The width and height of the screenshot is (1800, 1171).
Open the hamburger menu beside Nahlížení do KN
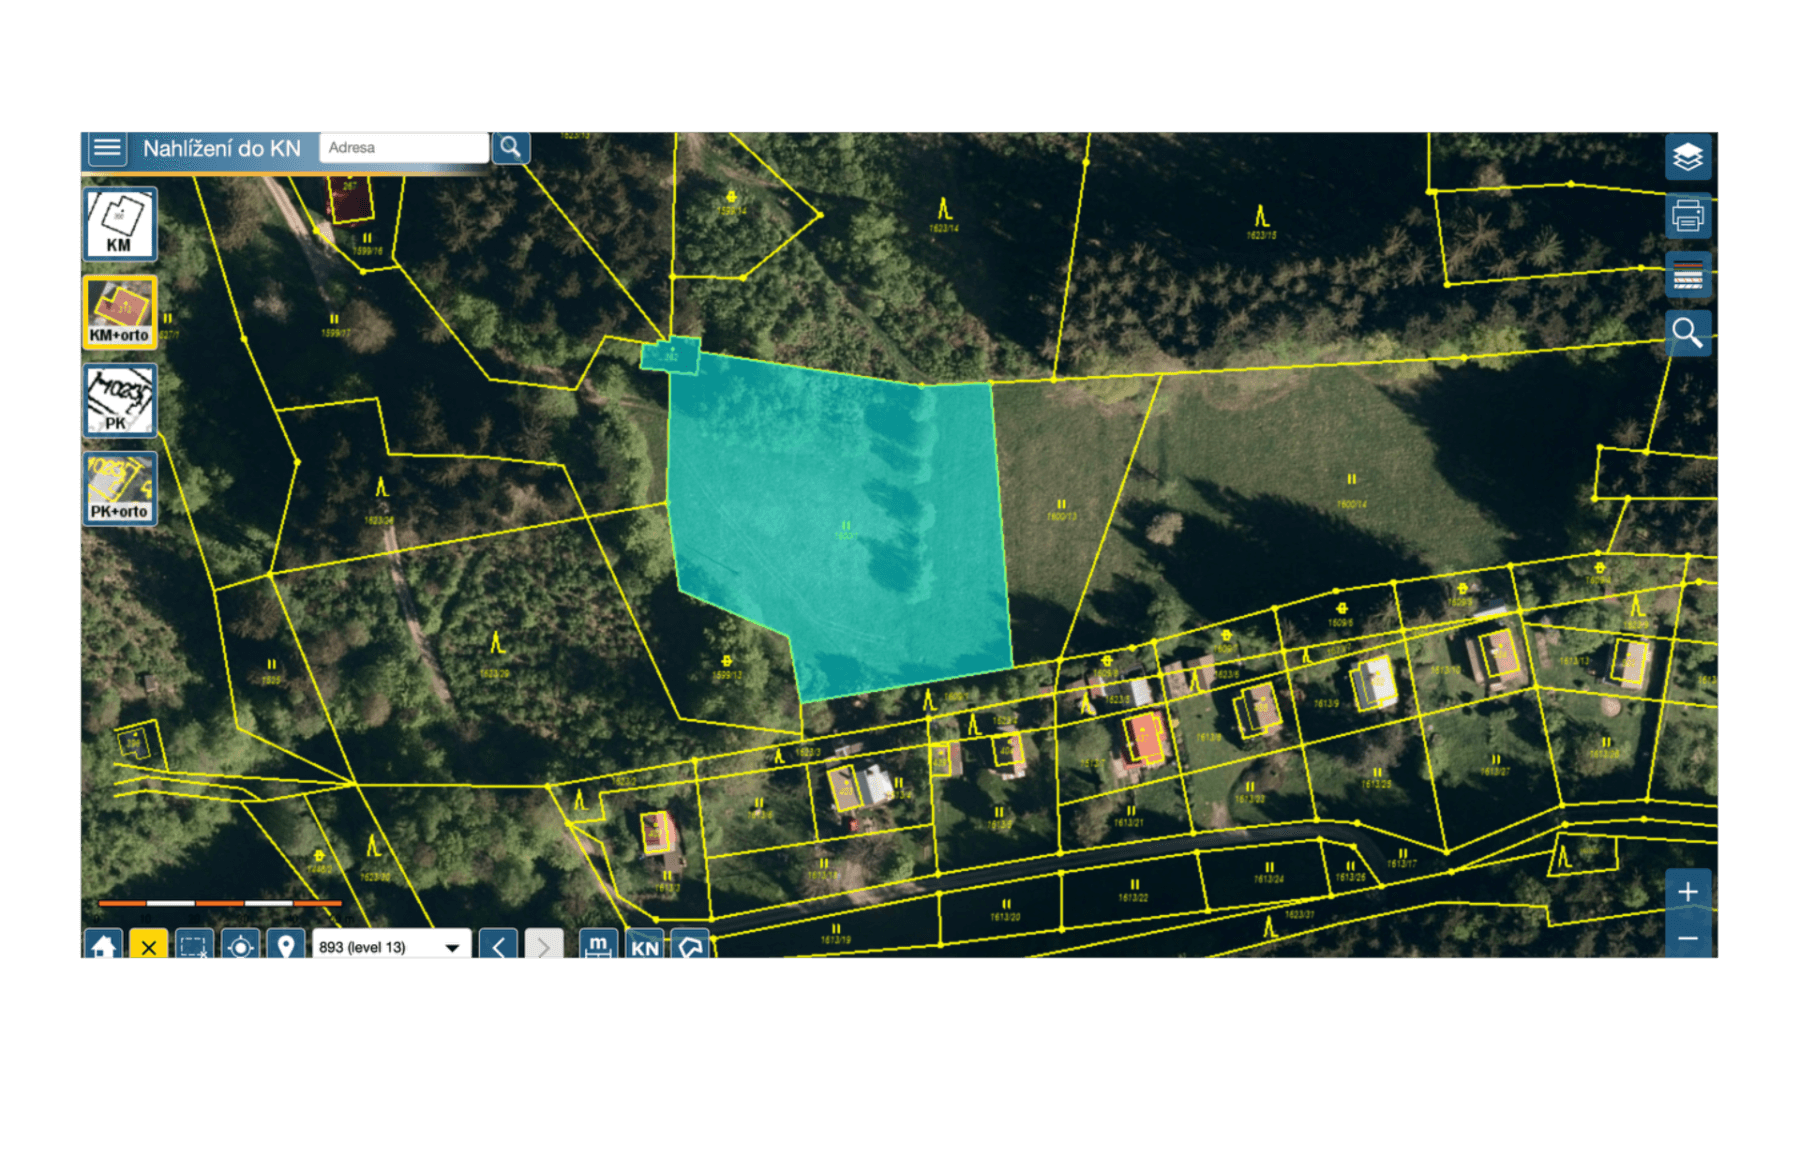(x=107, y=149)
